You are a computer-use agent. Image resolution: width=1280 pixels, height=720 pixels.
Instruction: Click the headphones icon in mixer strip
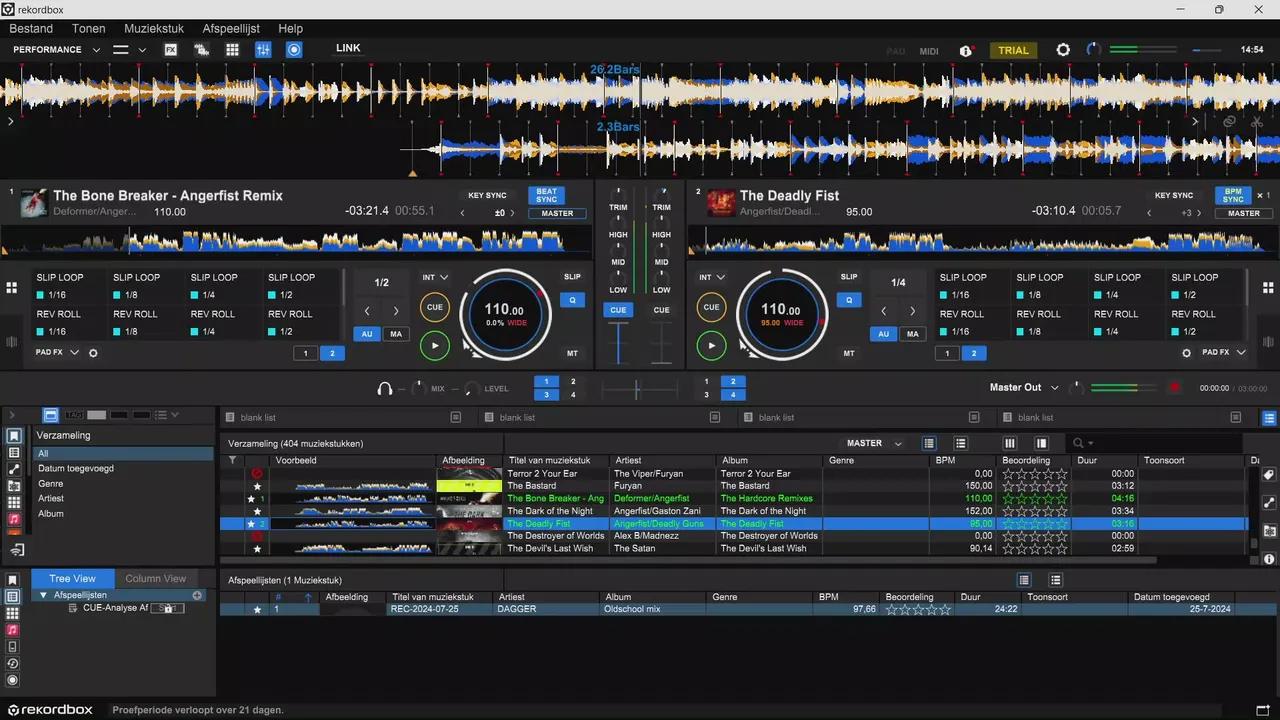coord(384,389)
